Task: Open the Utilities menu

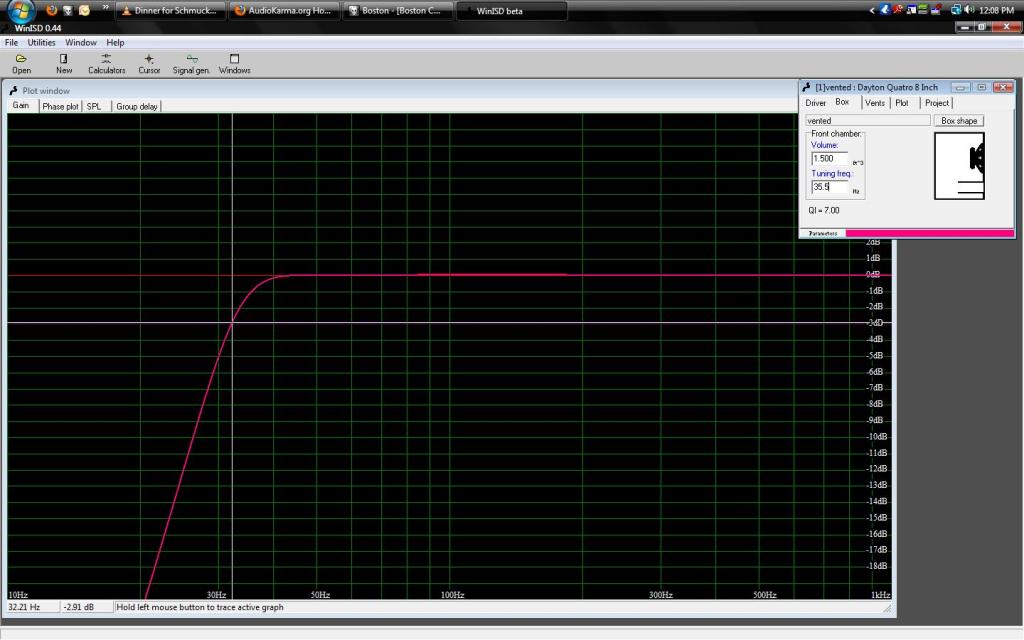Action: coord(41,43)
